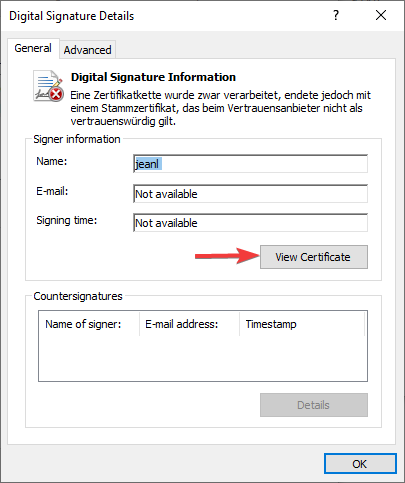The height and width of the screenshot is (483, 405).
Task: Click the E-mail Not available field
Action: click(250, 194)
